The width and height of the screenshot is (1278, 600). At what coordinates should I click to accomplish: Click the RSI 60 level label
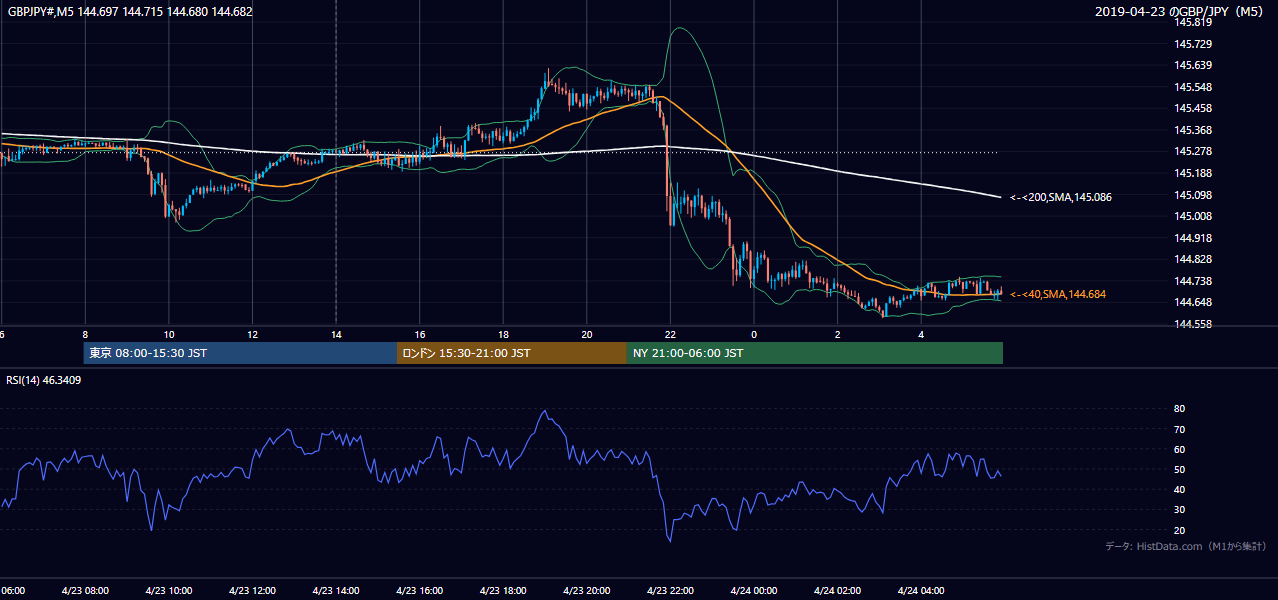[1180, 449]
